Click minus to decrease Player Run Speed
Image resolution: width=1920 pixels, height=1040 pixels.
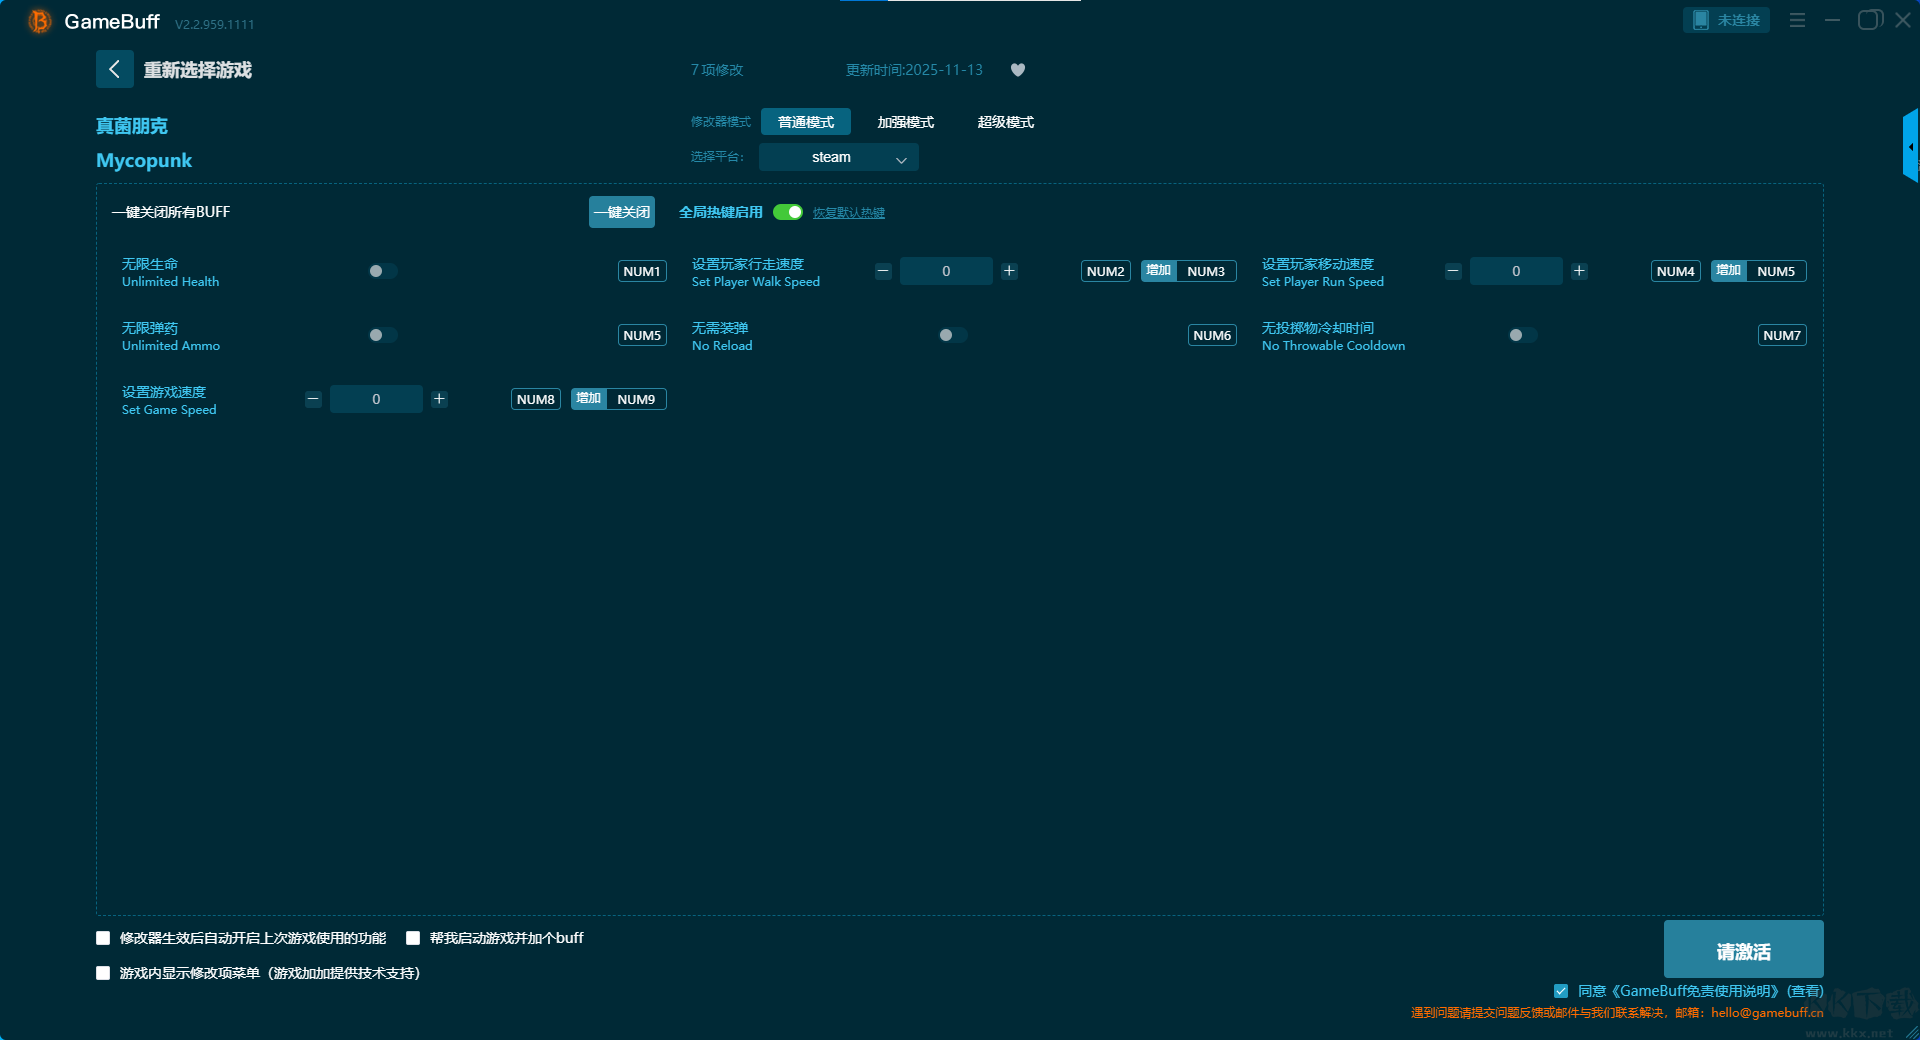pos(1453,271)
